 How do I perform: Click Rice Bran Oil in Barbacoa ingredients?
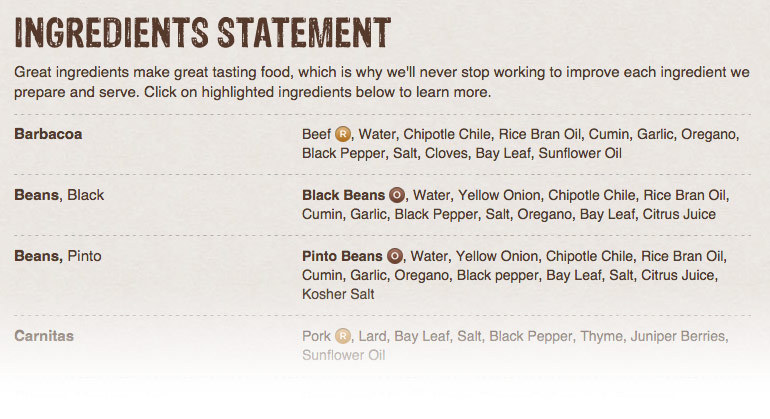[540, 134]
